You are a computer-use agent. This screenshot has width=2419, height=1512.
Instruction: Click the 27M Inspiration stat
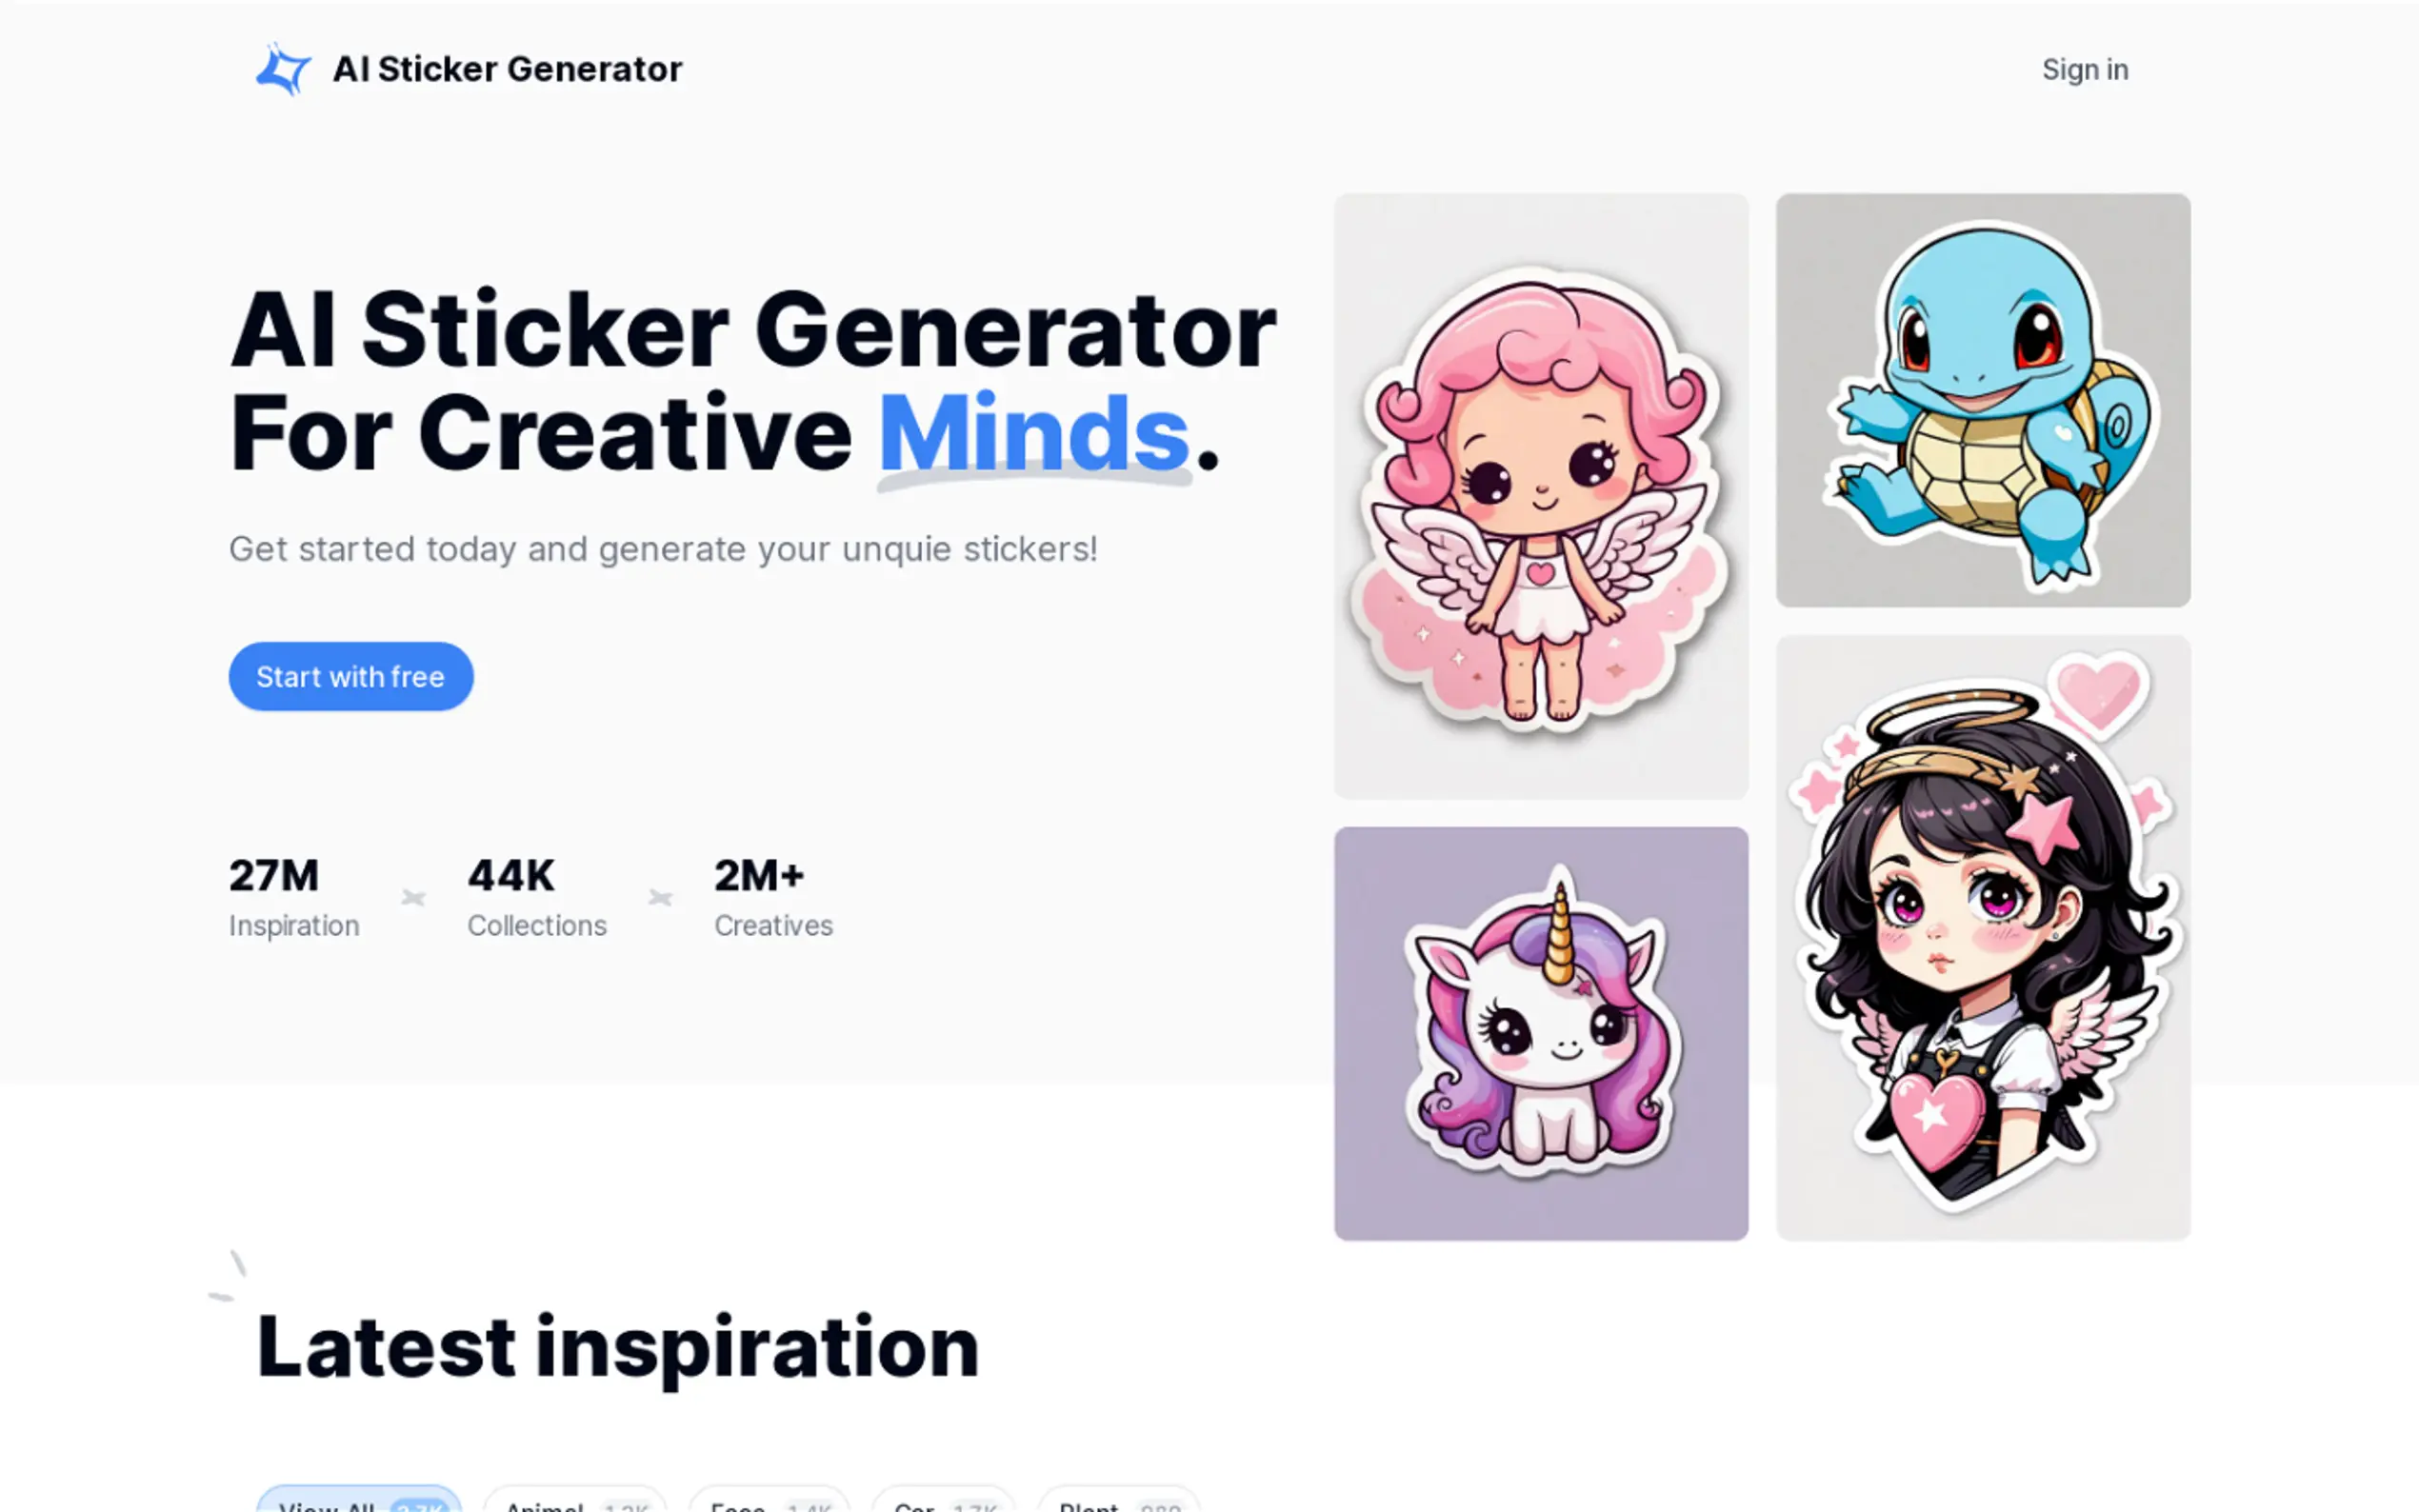pyautogui.click(x=294, y=897)
